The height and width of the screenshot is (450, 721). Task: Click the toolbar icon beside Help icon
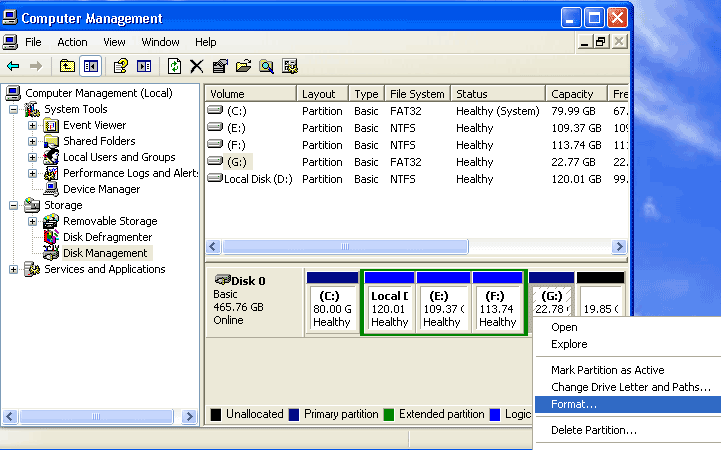point(144,67)
